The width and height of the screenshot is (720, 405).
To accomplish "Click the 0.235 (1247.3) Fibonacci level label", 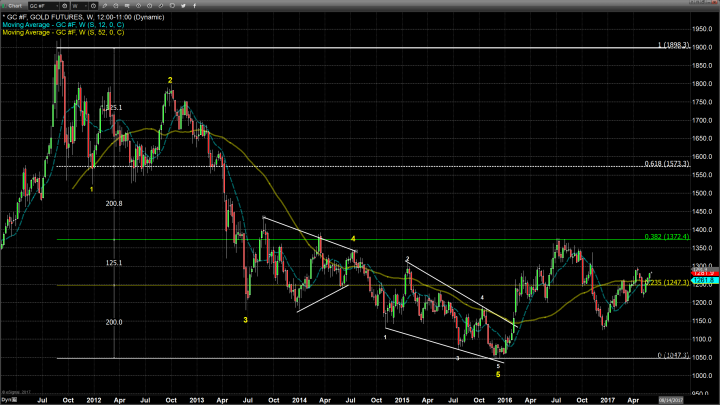I will coord(667,282).
